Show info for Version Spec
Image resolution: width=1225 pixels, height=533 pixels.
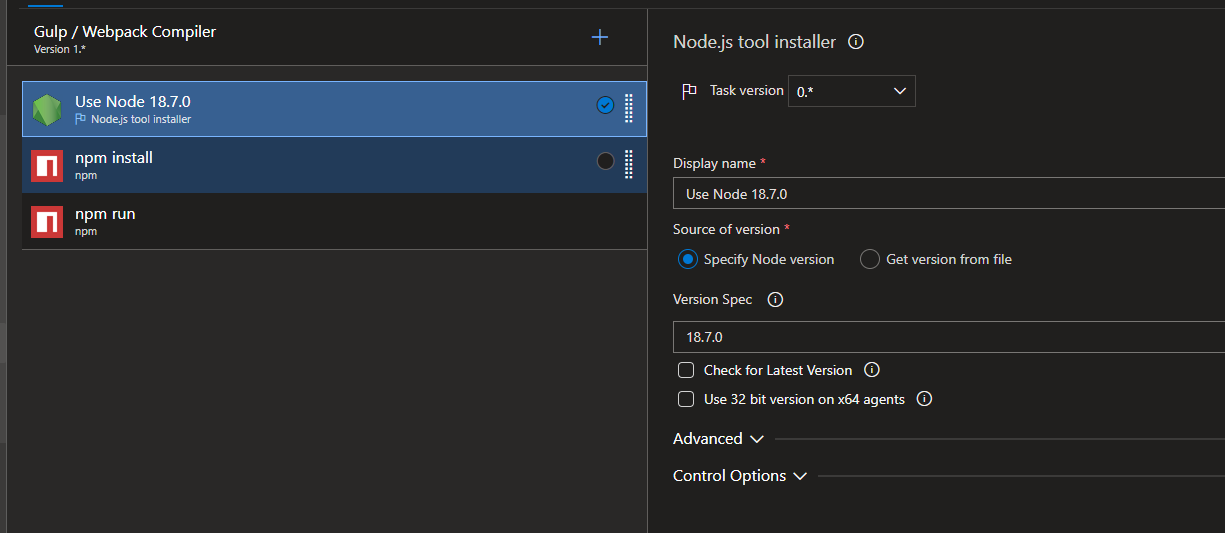pyautogui.click(x=775, y=299)
